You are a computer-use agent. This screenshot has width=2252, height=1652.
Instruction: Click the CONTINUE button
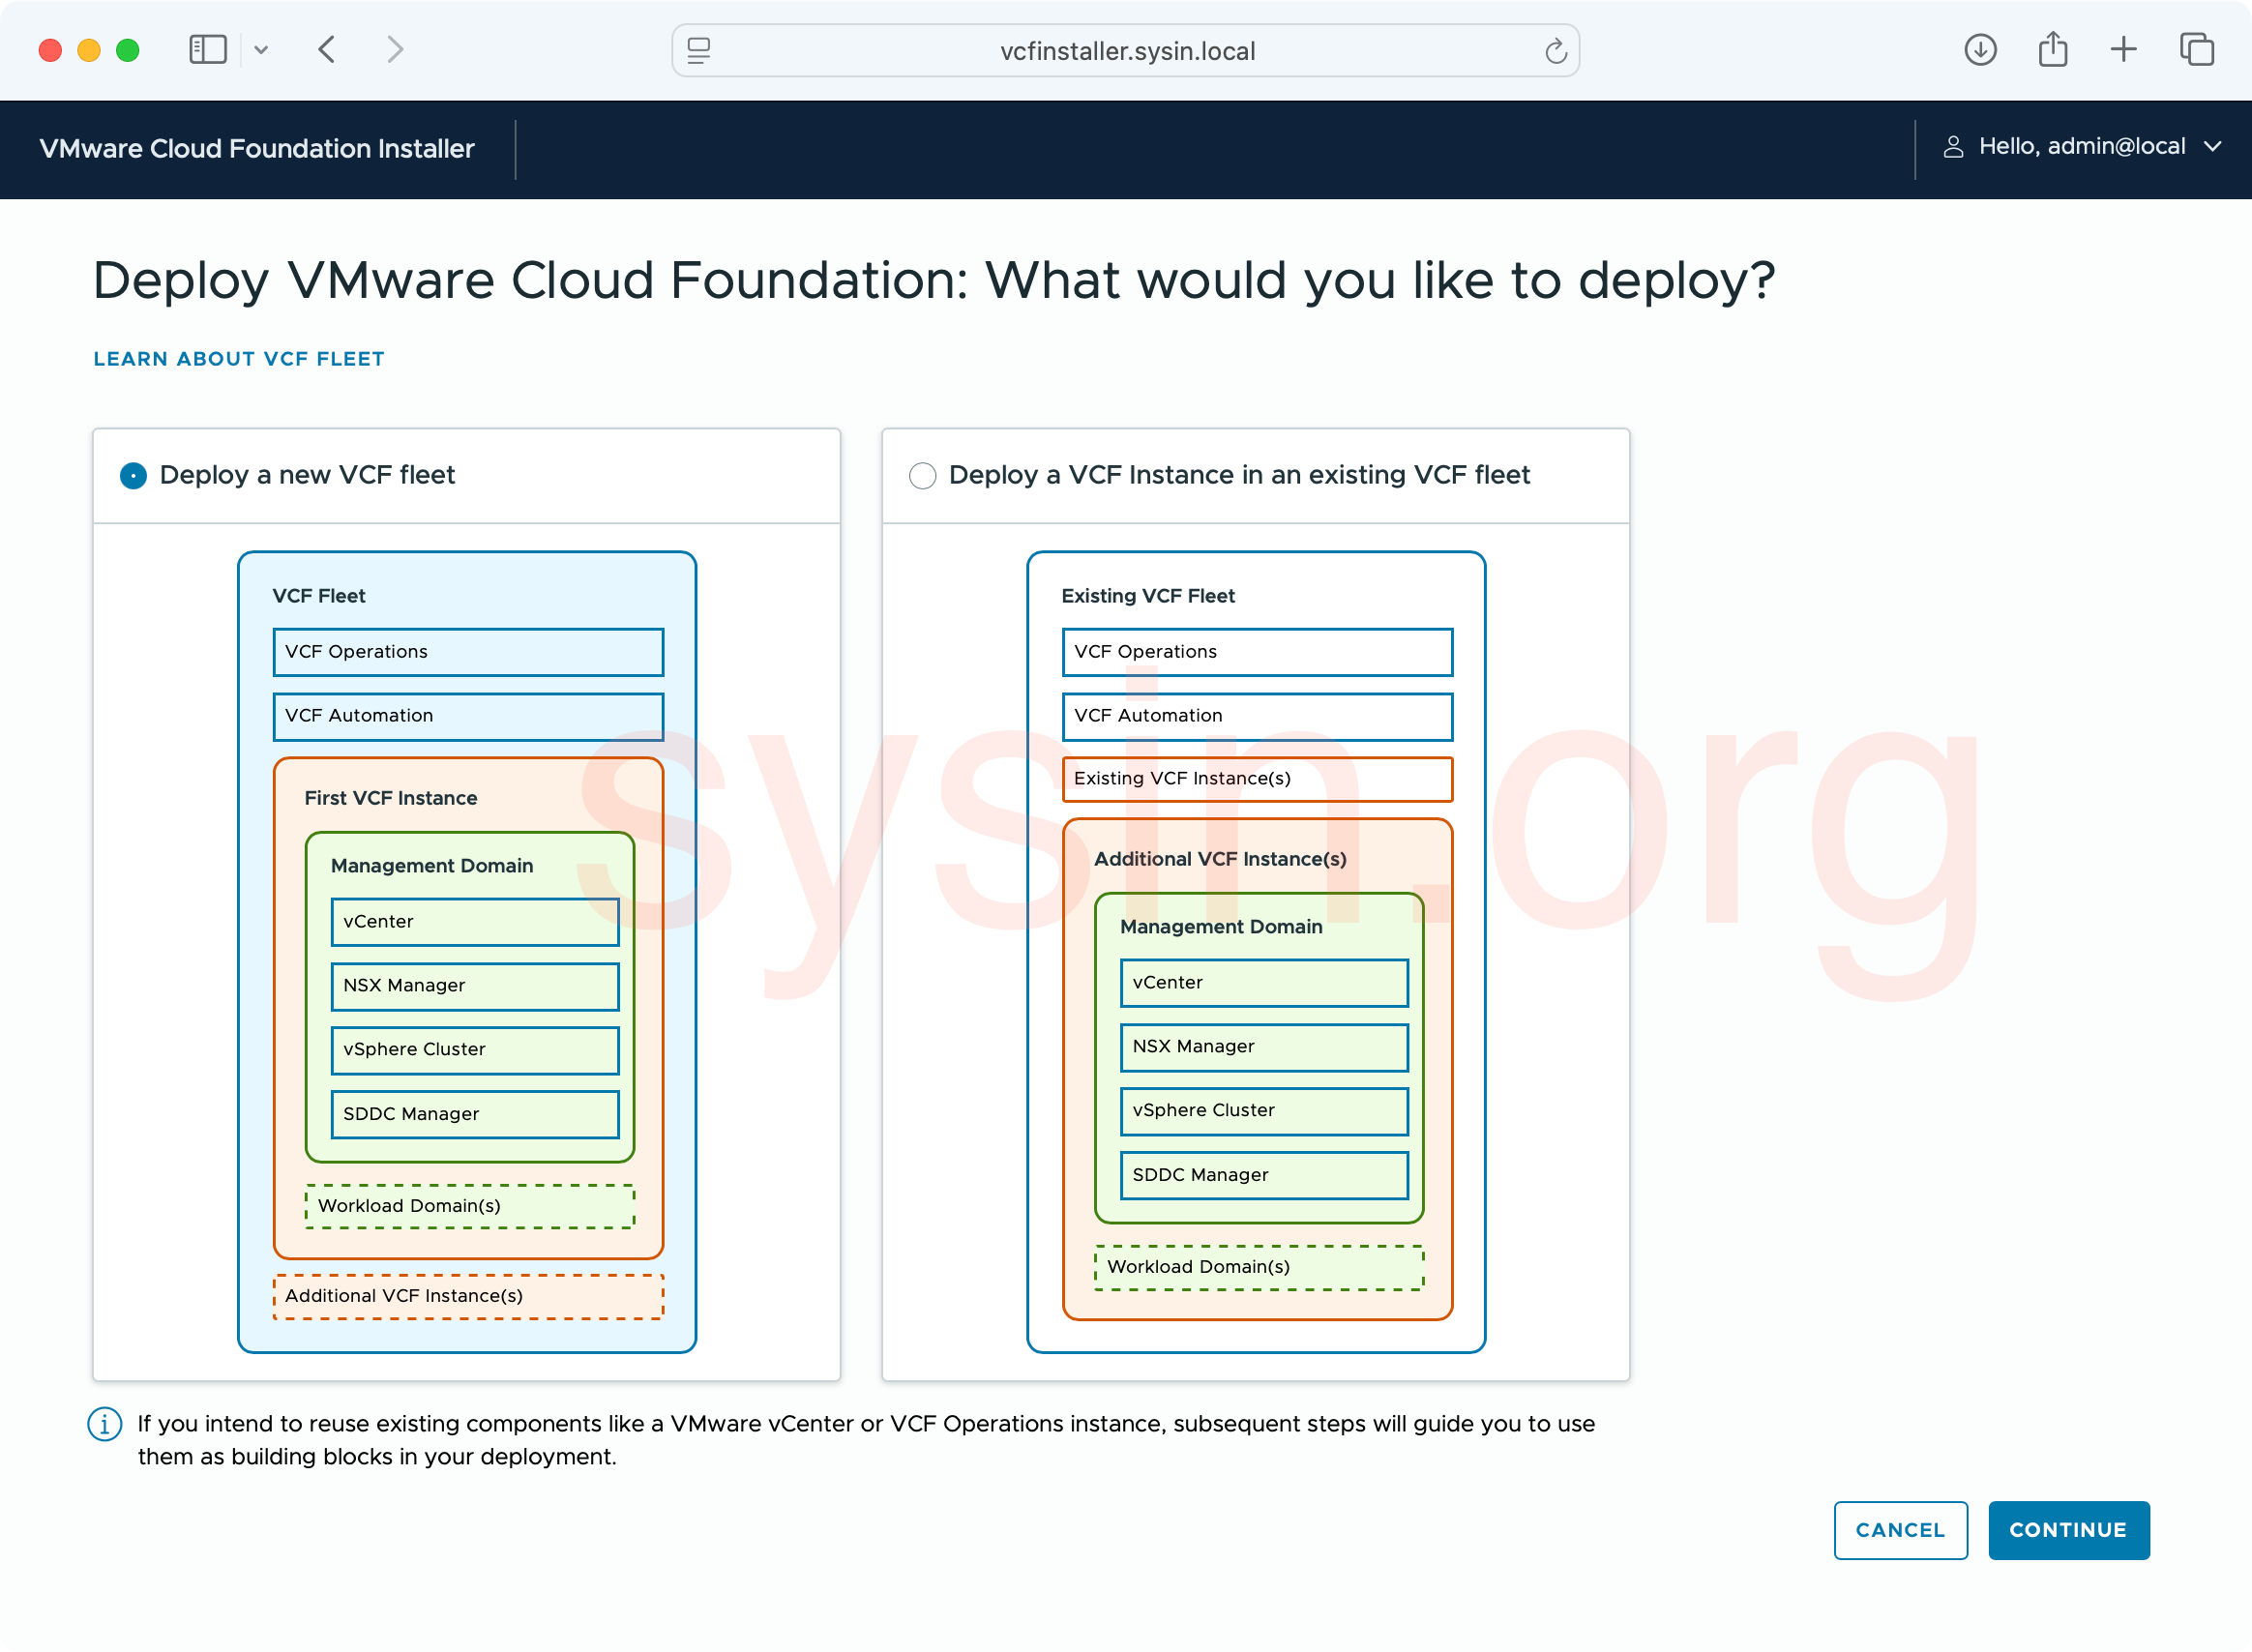[2068, 1530]
